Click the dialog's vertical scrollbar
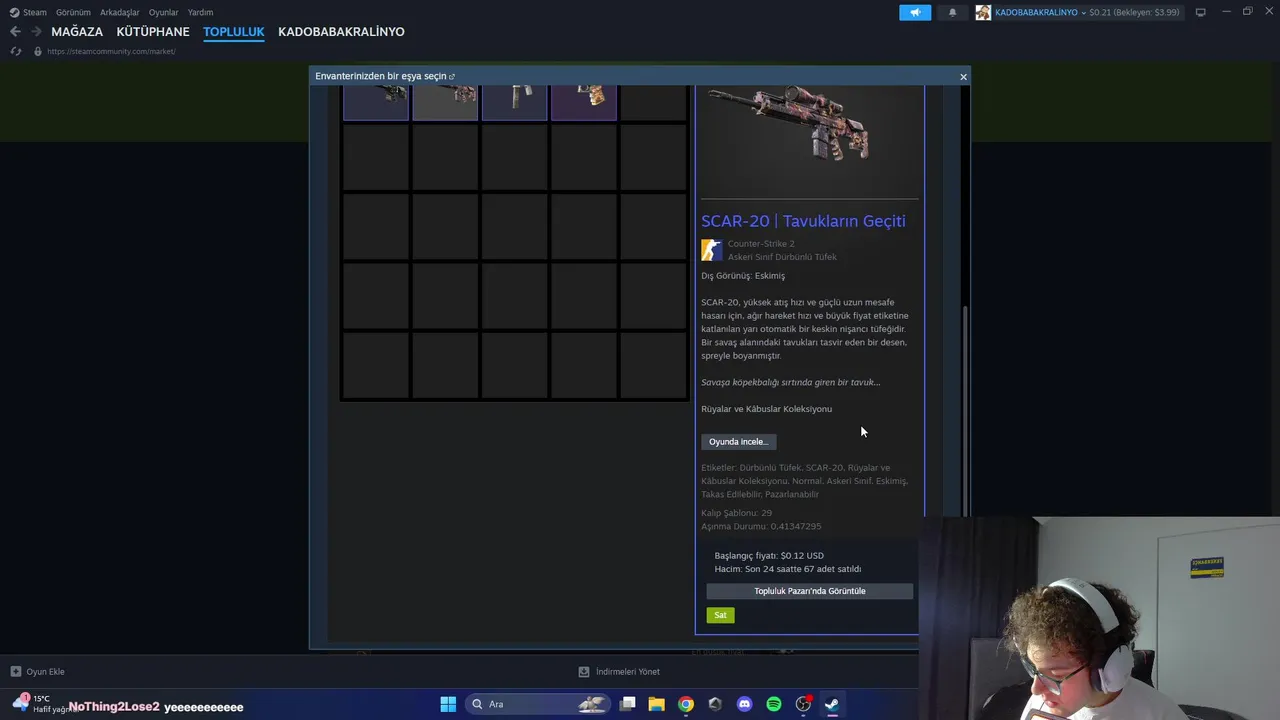The image size is (1280, 720). [x=964, y=410]
